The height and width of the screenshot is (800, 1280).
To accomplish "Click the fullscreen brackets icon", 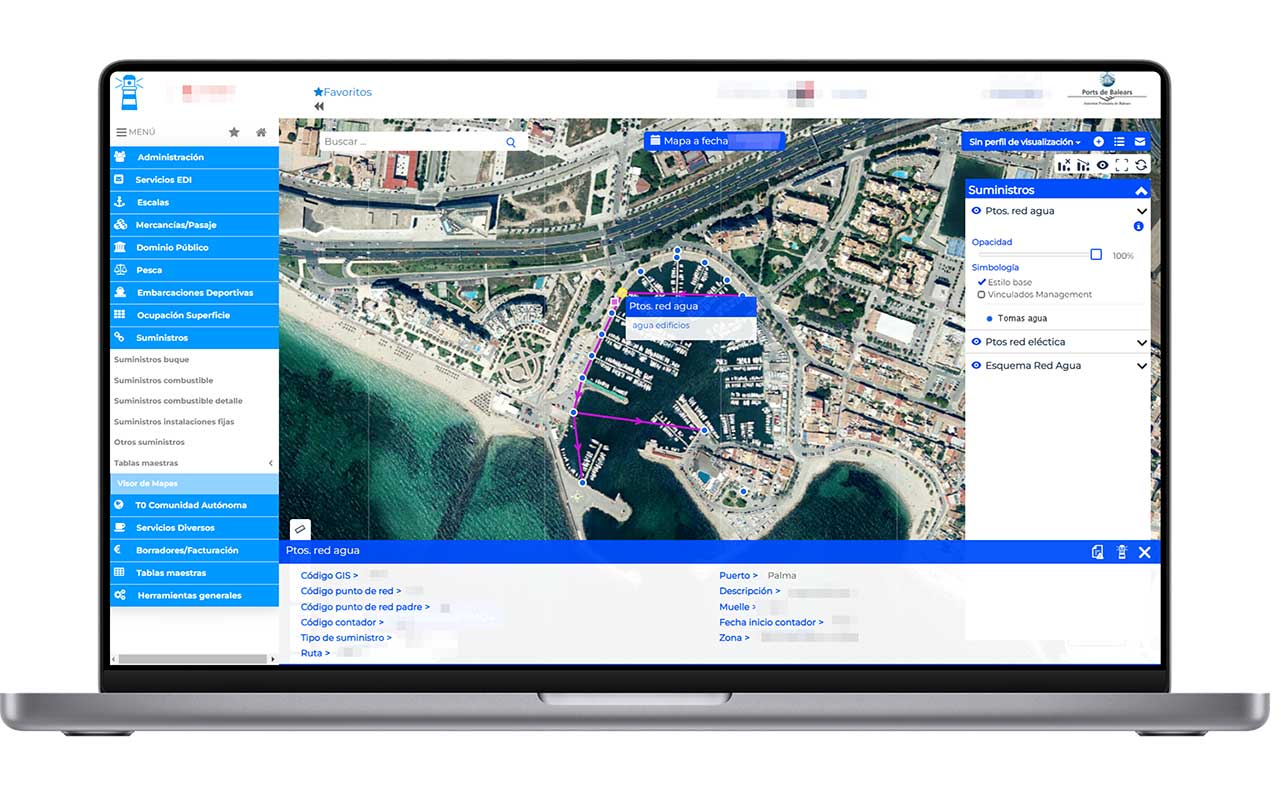I will click(x=1121, y=165).
